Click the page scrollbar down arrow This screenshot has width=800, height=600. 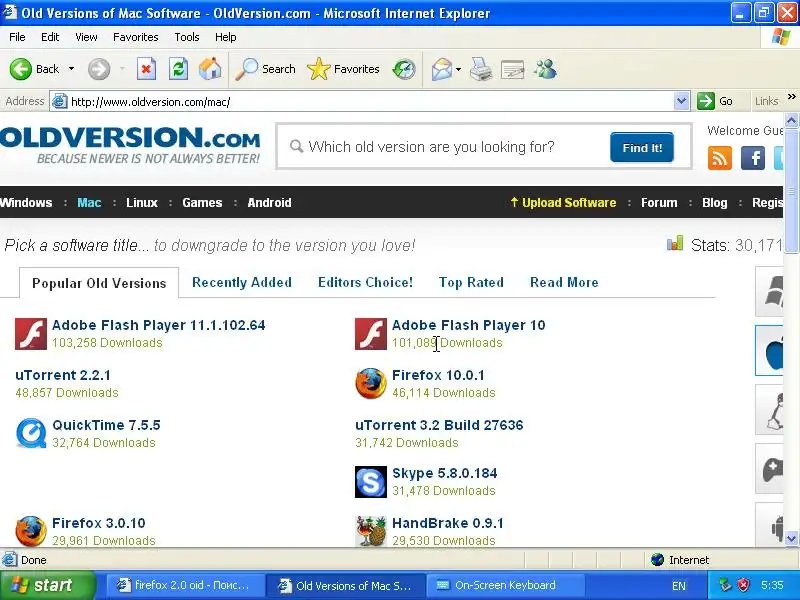point(791,538)
